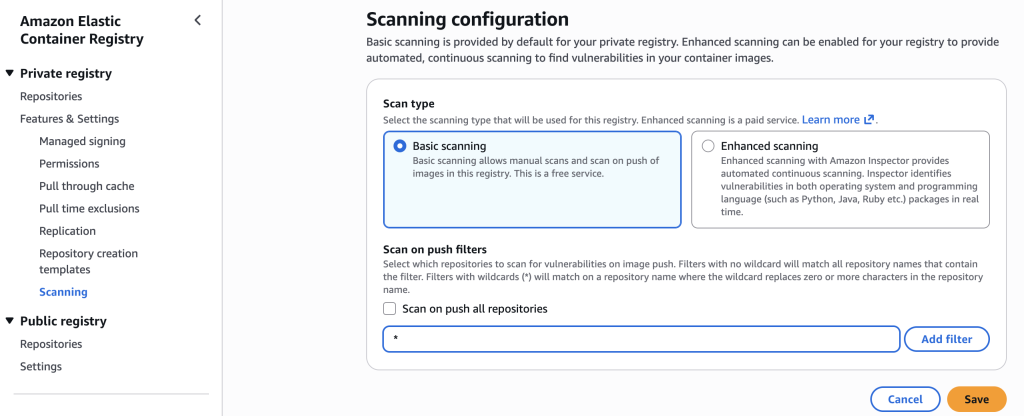Screen dimensions: 1024x416
Task: Select the Enhanced scanning radio button
Action: click(708, 146)
